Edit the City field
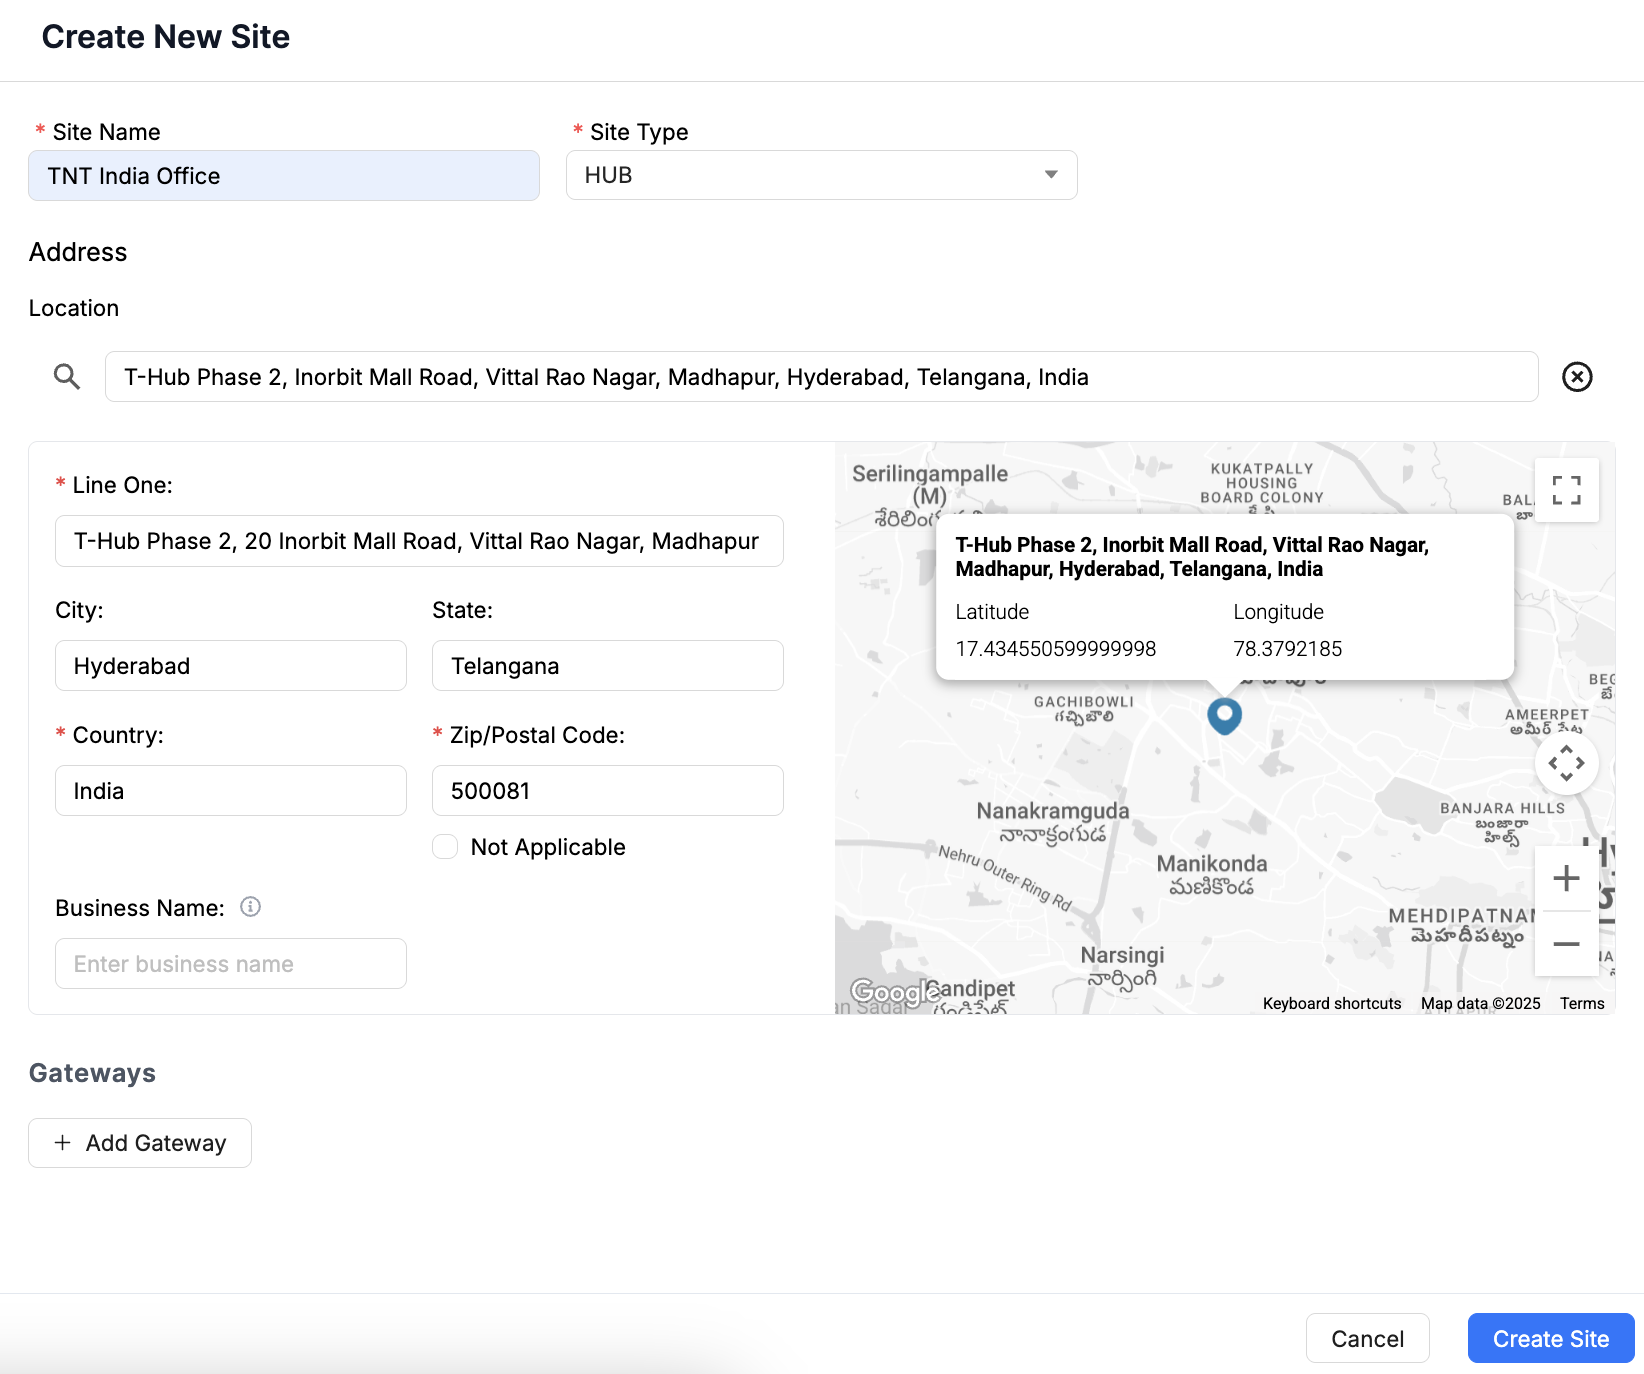Screen dimensions: 1644x1374 pos(231,666)
